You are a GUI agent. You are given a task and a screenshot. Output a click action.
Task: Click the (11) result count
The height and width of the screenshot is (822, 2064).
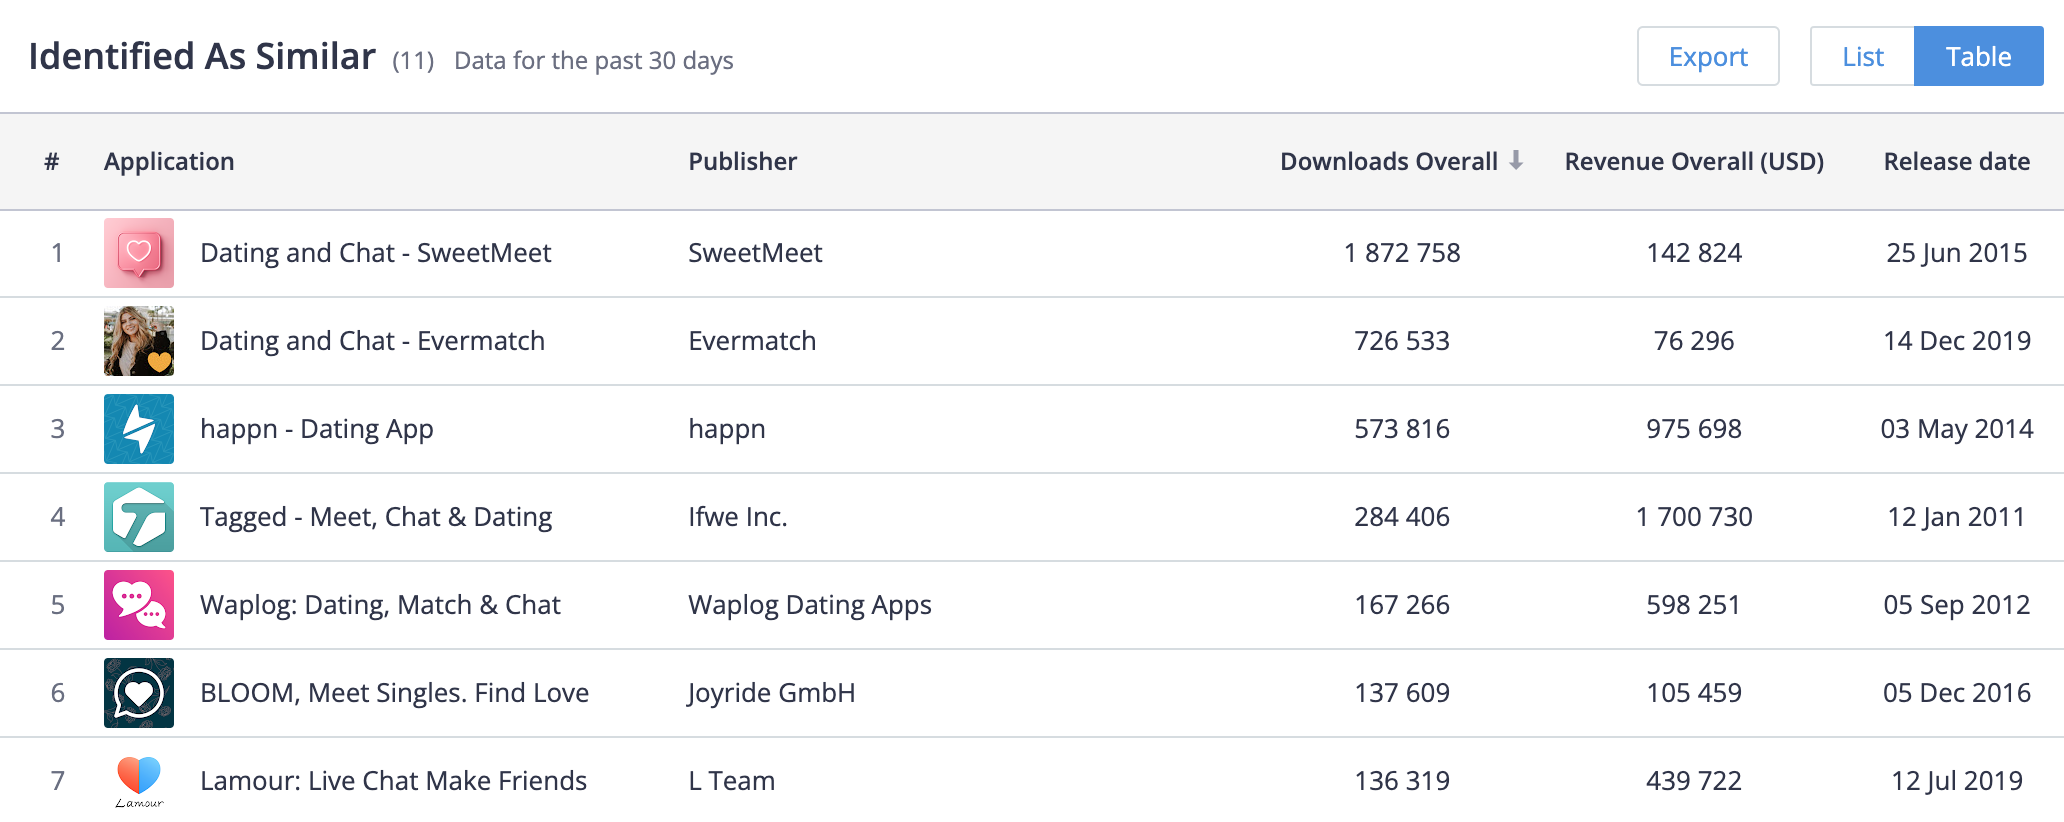coord(413,61)
